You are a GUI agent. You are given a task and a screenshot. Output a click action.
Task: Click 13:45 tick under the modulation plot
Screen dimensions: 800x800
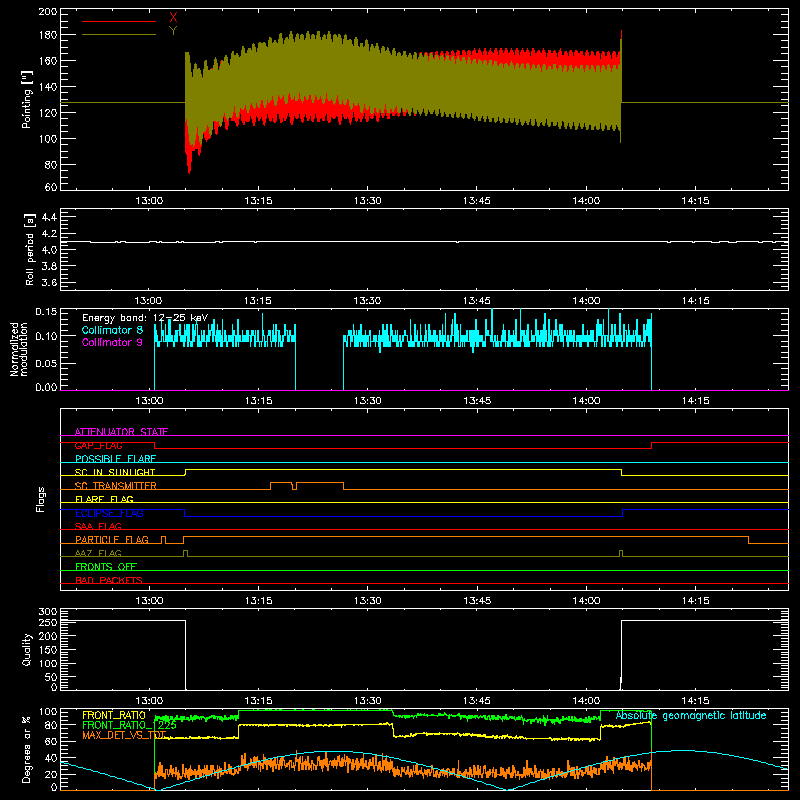[477, 401]
